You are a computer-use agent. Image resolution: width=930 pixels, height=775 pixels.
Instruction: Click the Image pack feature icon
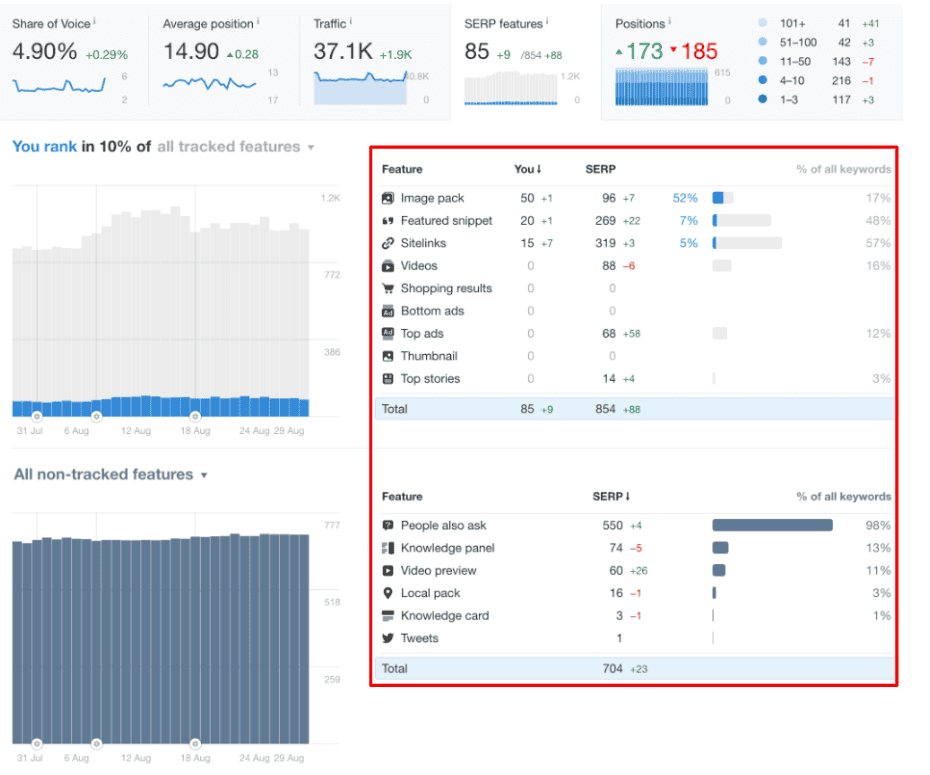tap(388, 198)
